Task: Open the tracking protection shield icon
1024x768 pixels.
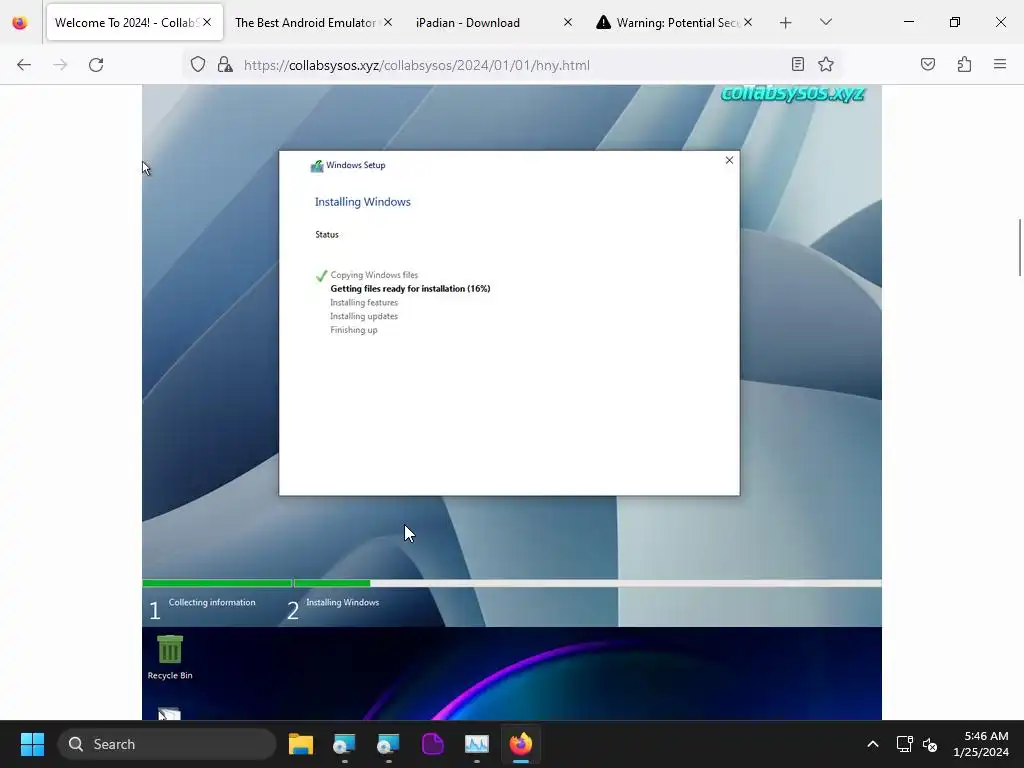Action: click(x=198, y=64)
